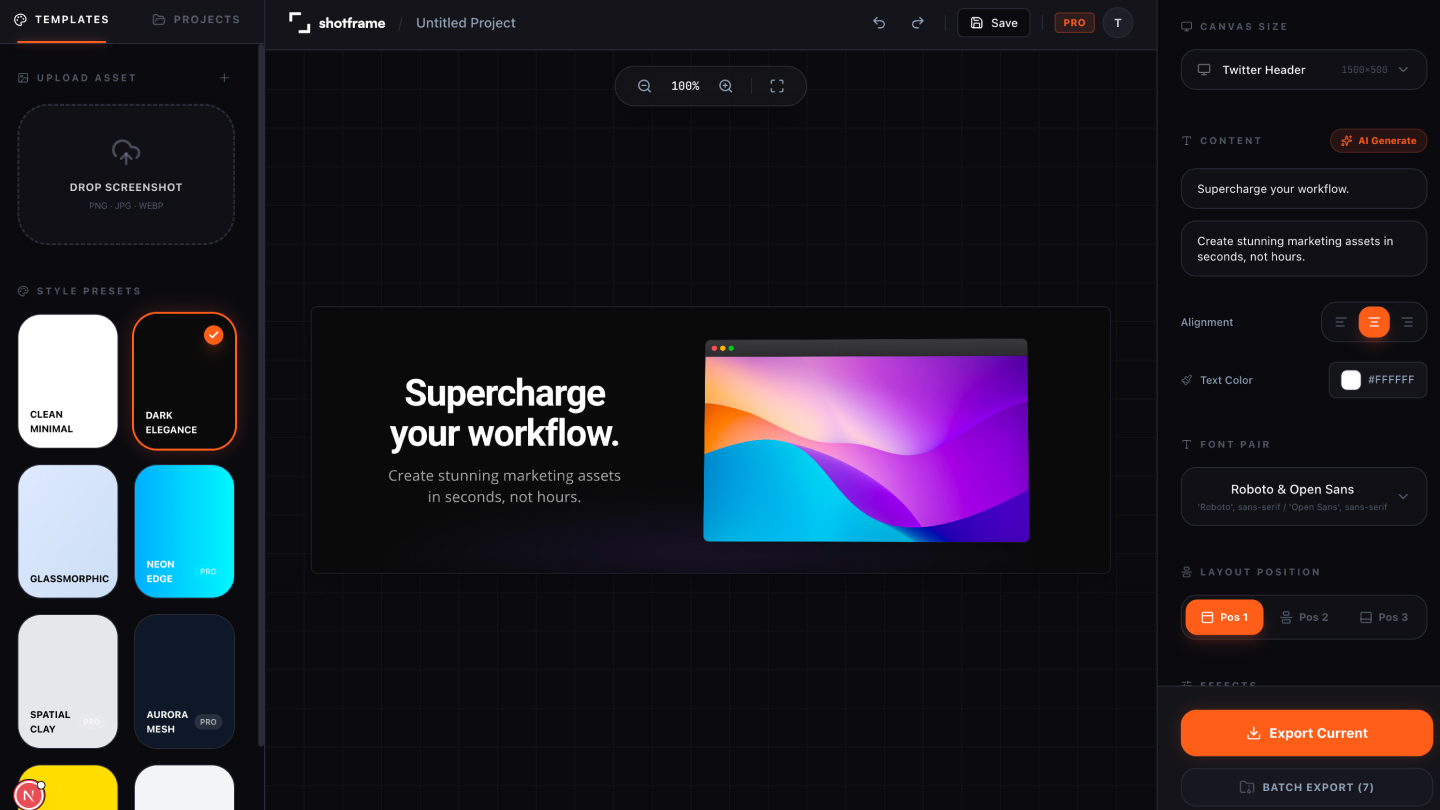Expand the Roboto & Open Sans font pair
The width and height of the screenshot is (1440, 810).
1303,496
